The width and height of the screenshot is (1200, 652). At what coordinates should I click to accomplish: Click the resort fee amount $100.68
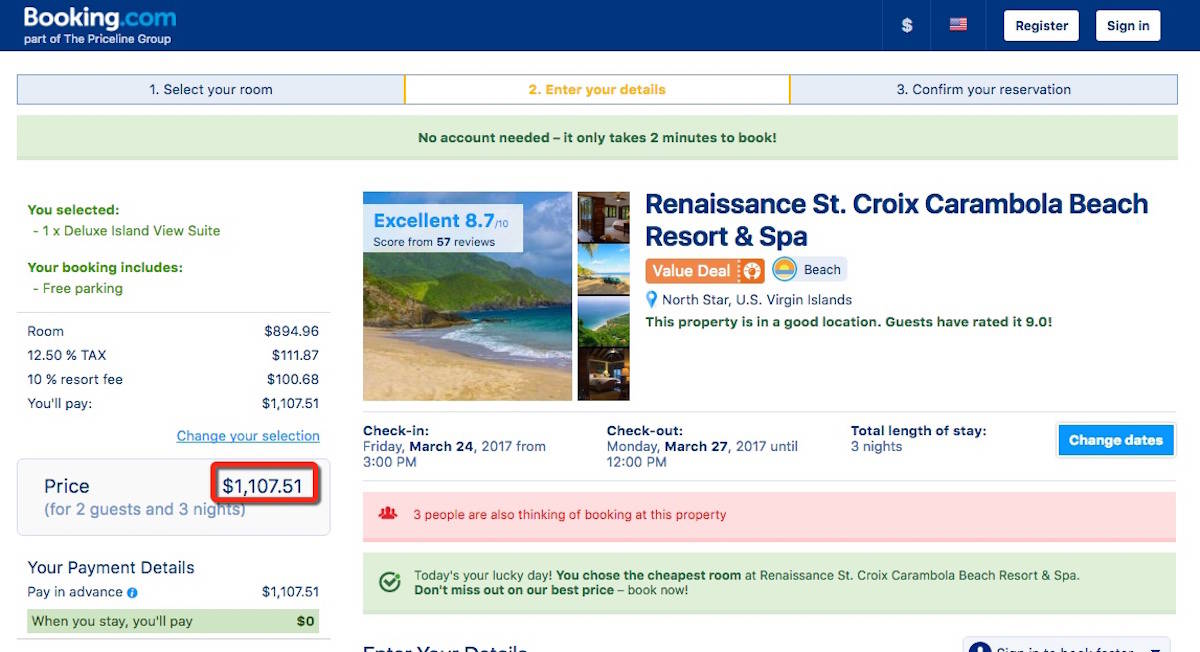293,379
